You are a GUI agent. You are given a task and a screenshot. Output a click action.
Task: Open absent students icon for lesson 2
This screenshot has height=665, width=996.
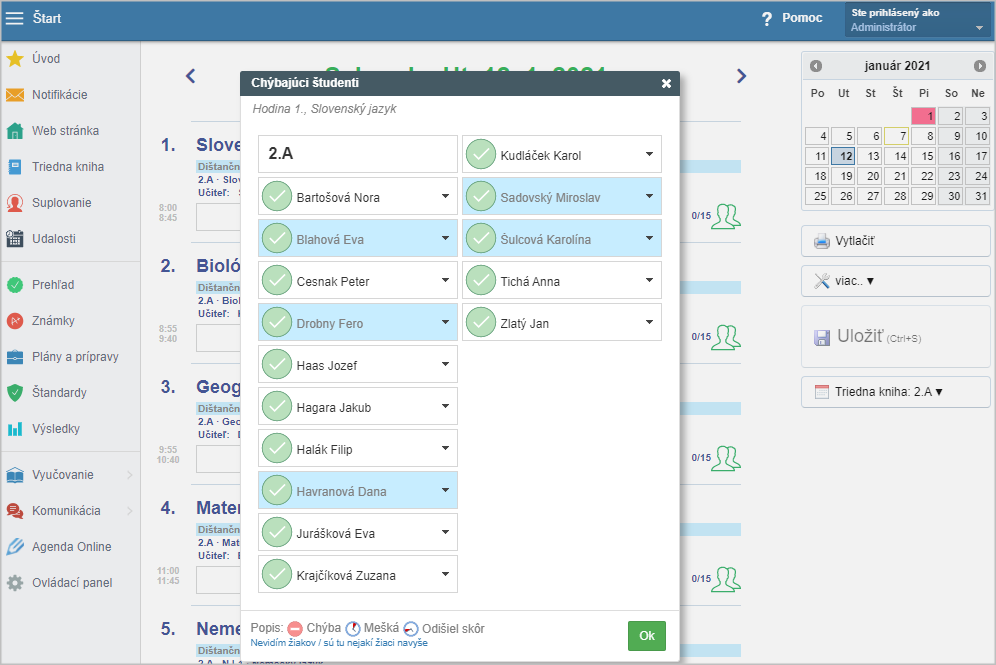pos(725,337)
